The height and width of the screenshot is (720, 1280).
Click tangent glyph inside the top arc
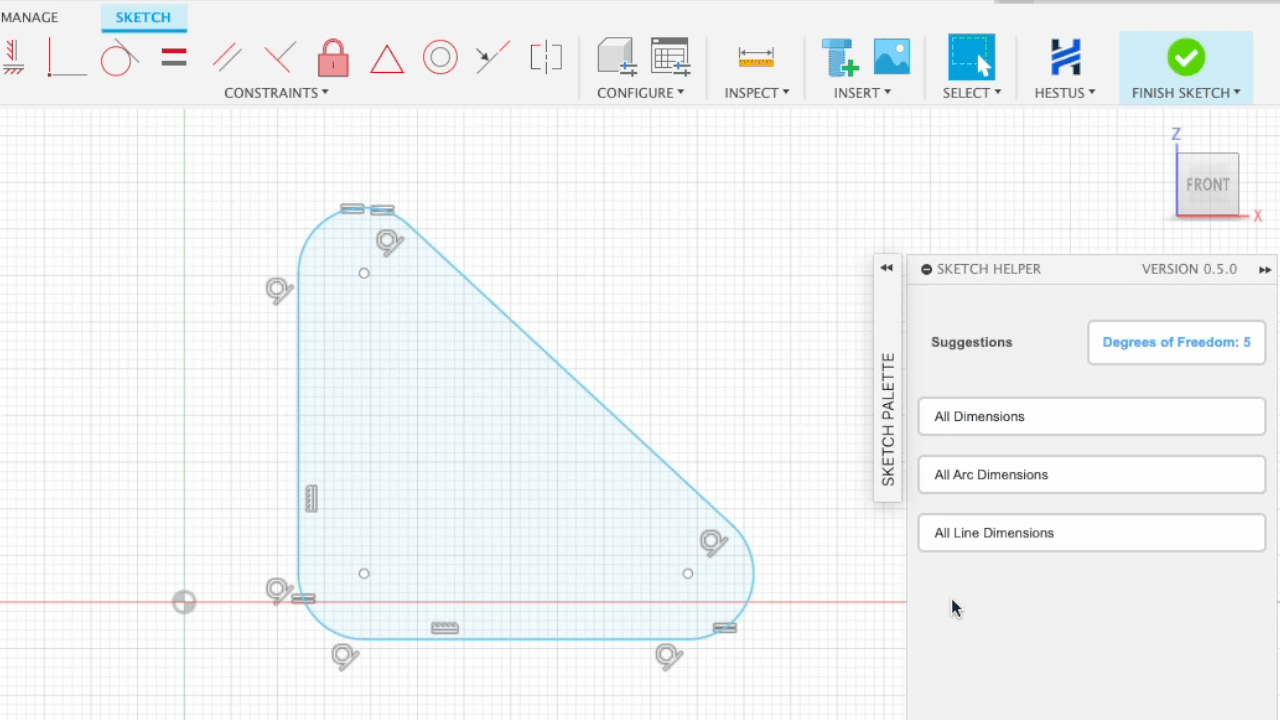pos(389,242)
